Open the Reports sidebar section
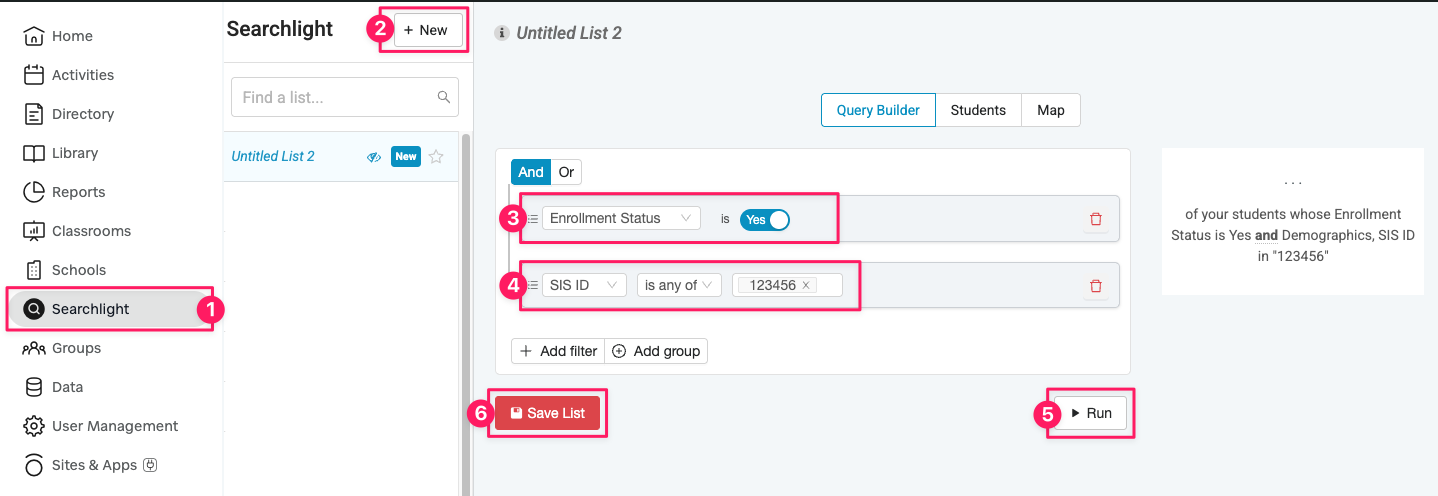 [78, 192]
